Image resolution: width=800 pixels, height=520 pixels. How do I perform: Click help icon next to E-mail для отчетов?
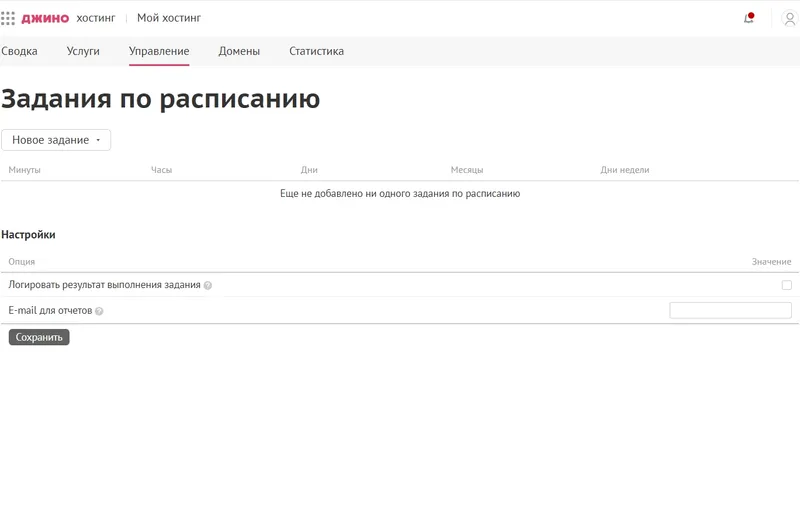tap(99, 311)
